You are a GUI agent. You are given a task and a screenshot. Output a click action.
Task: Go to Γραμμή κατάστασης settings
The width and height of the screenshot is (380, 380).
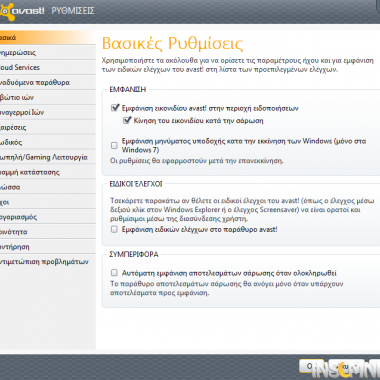click(x=47, y=172)
